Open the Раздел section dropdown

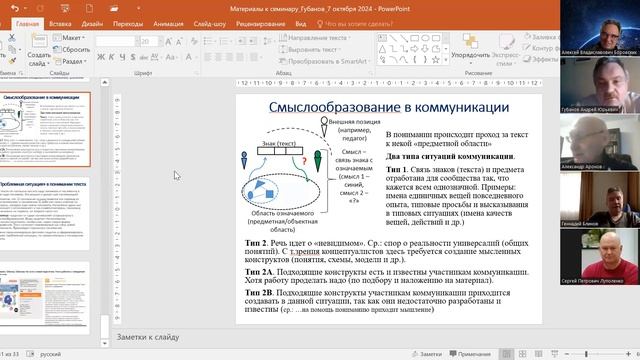pos(70,61)
